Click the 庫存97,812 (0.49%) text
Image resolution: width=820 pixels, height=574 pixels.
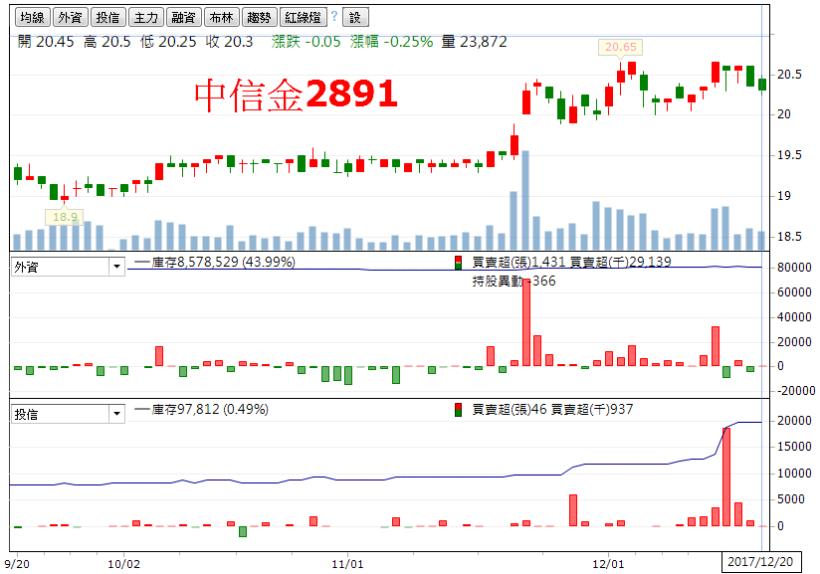click(210, 409)
